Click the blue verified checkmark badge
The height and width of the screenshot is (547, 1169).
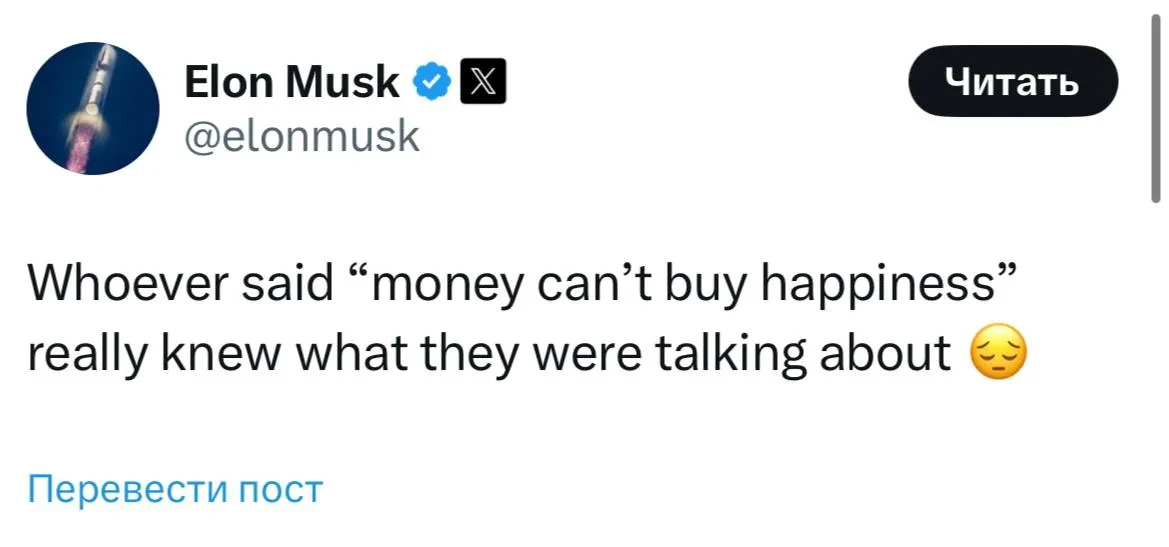point(431,82)
